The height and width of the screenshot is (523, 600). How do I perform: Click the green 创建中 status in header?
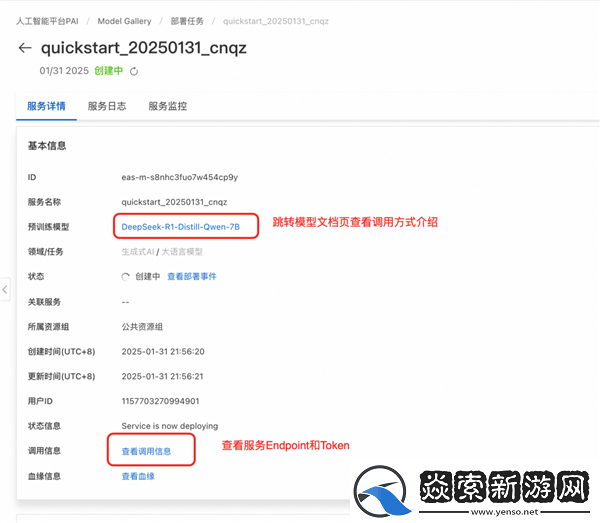coord(109,71)
